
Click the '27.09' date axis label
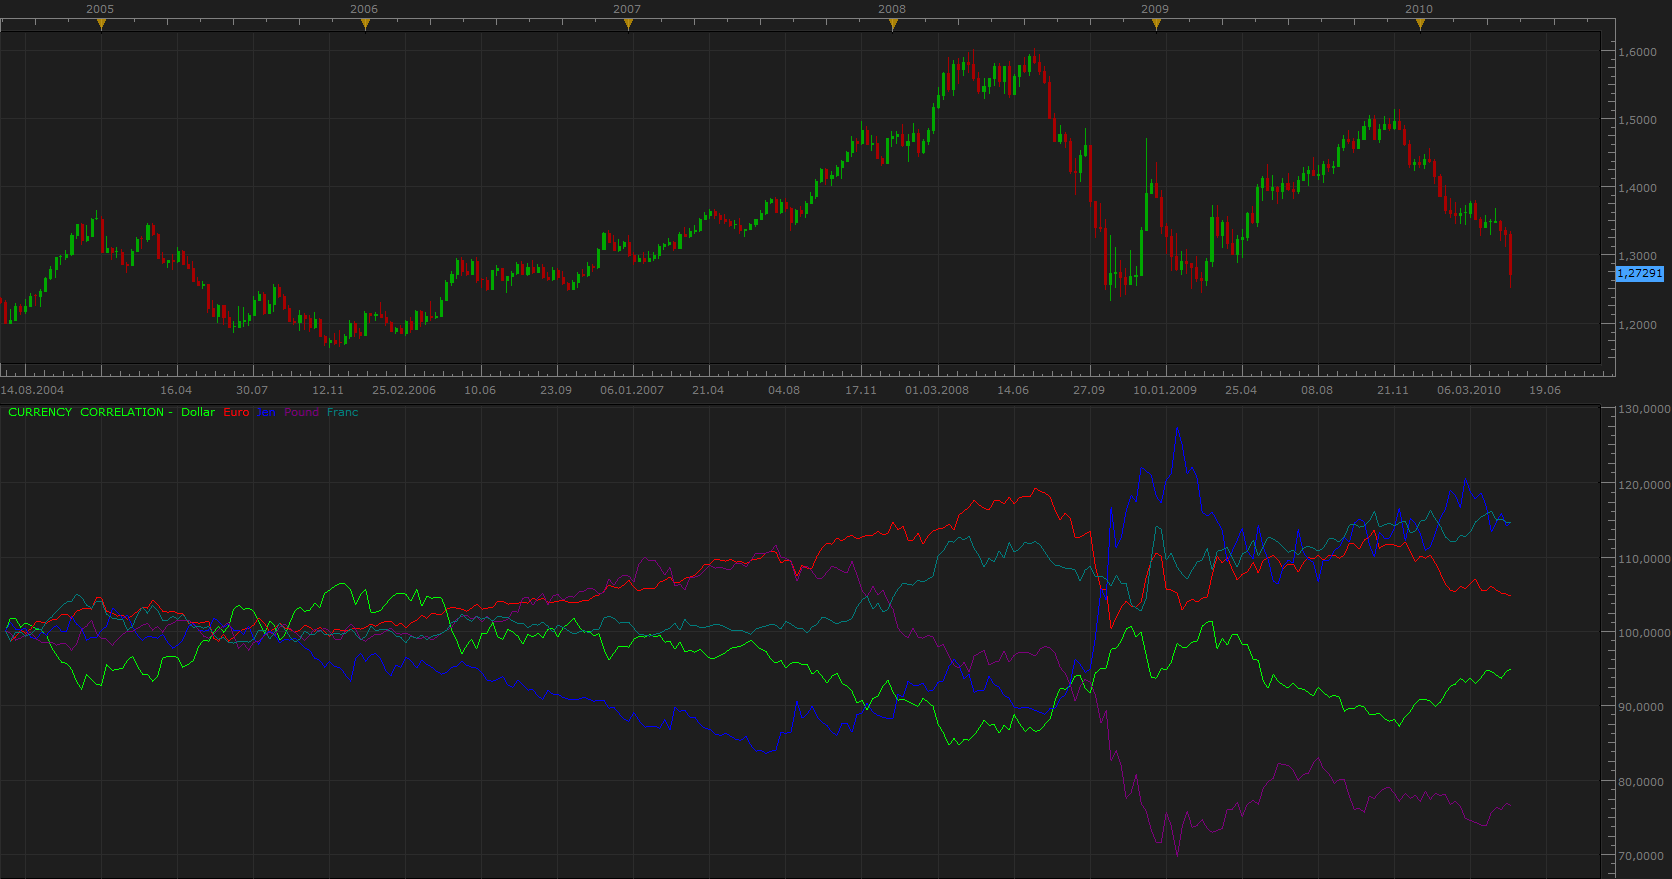coord(1089,390)
